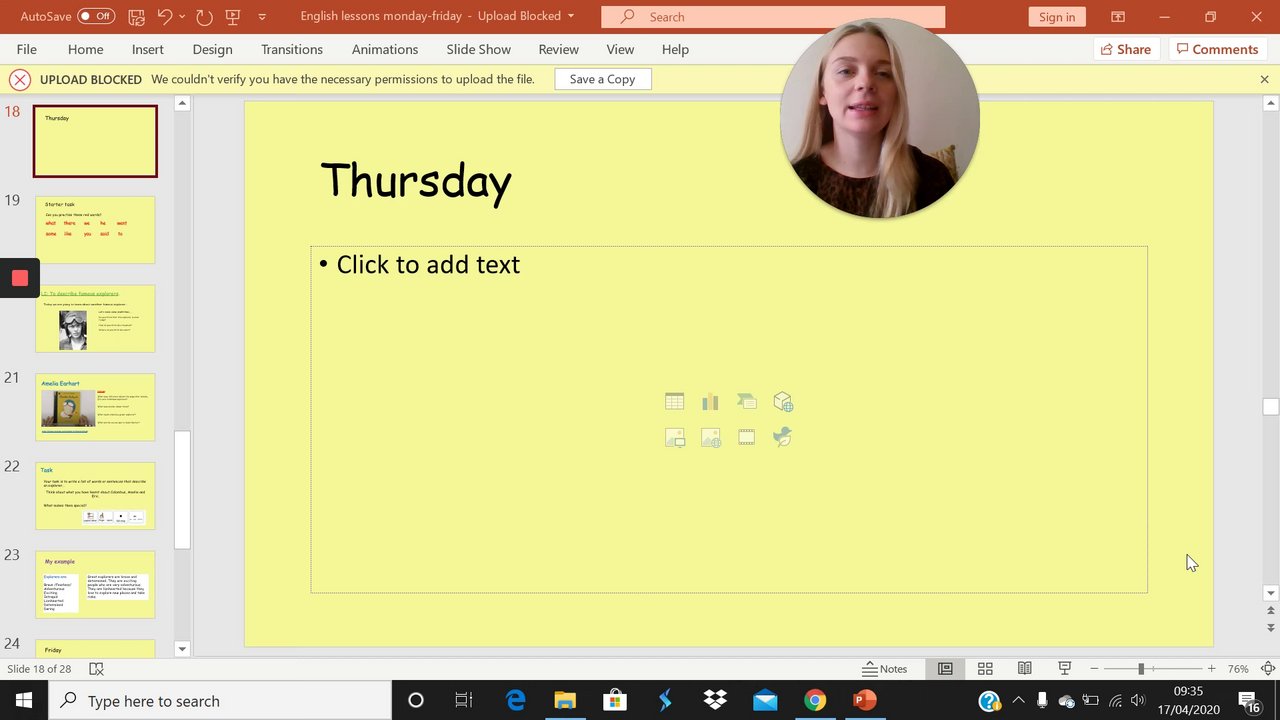The image size is (1280, 720).
Task: Open the View tab
Action: [620, 49]
